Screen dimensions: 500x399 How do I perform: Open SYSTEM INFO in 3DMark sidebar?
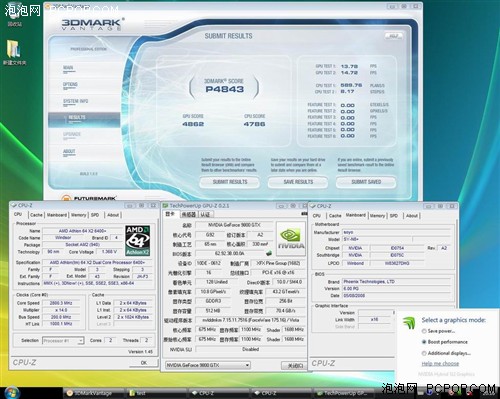click(x=76, y=101)
